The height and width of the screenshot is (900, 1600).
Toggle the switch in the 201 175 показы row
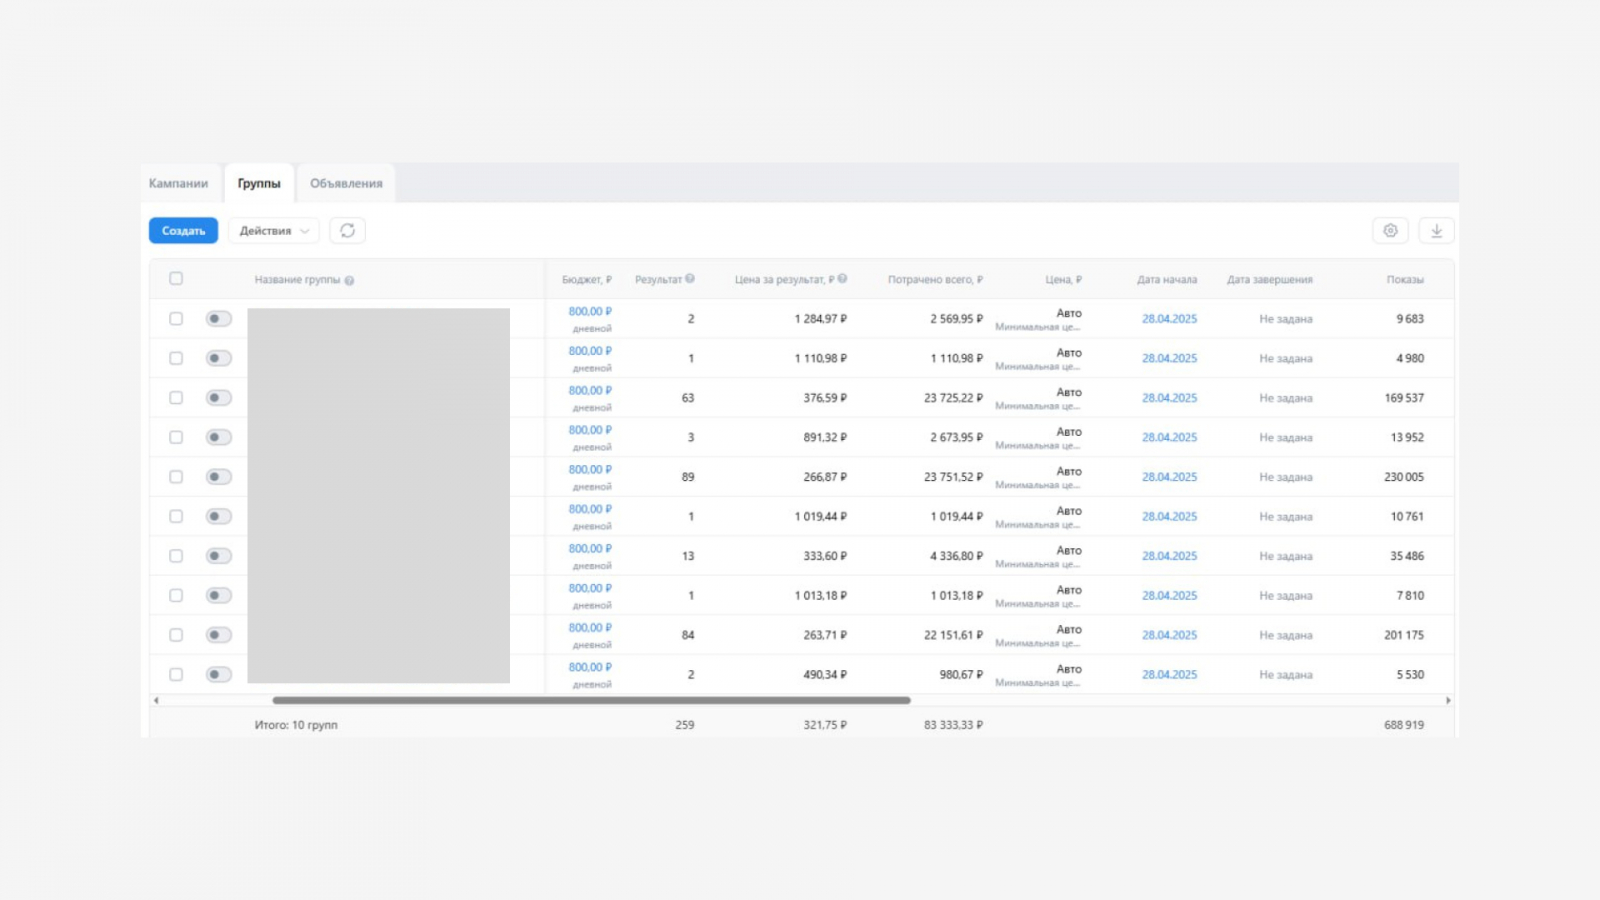(x=218, y=635)
